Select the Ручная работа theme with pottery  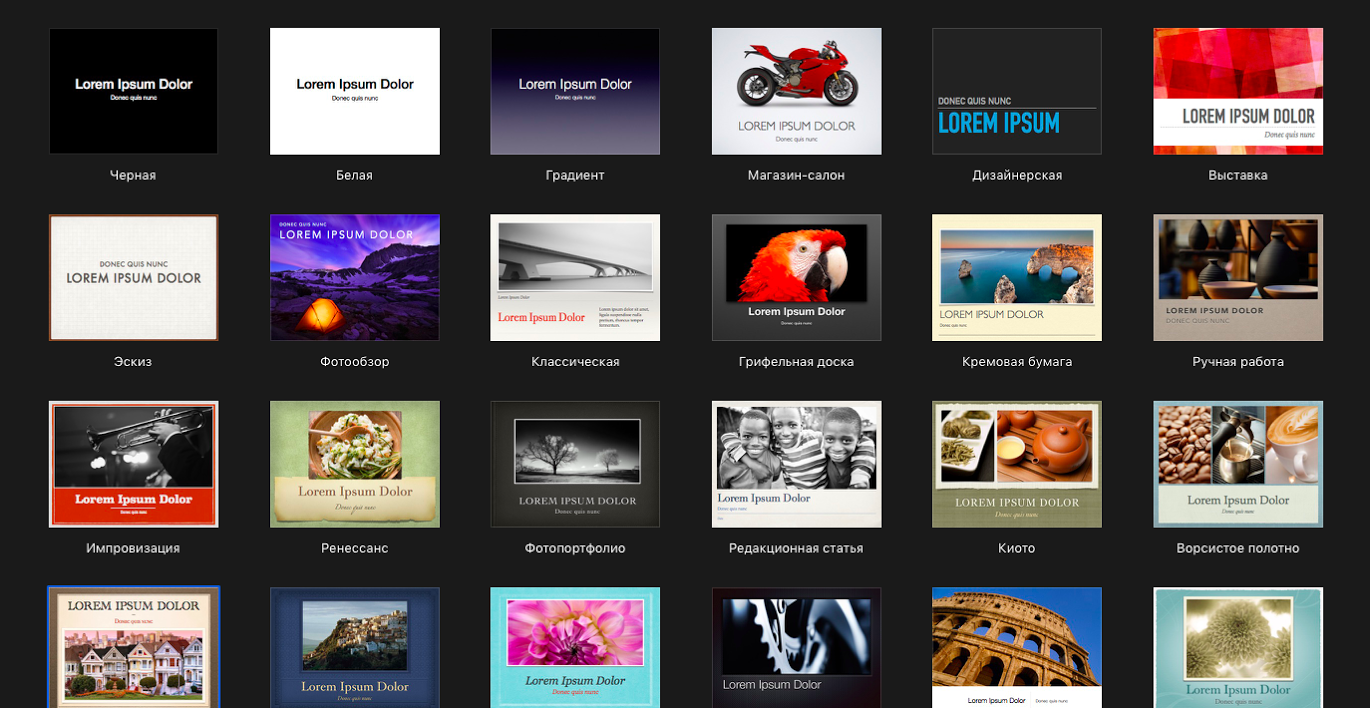click(1238, 277)
